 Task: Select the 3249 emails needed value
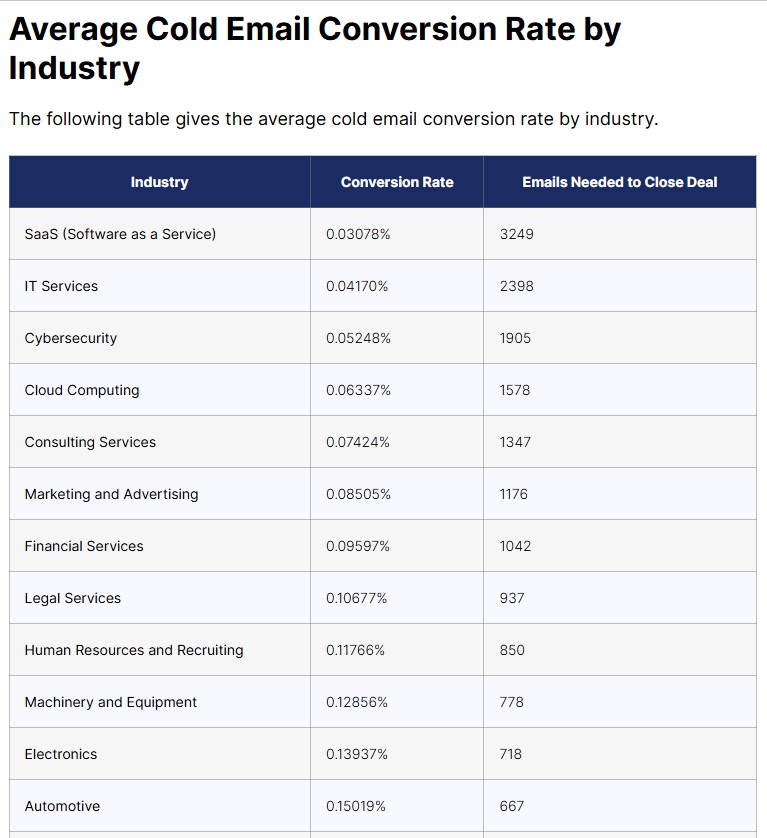coord(517,234)
